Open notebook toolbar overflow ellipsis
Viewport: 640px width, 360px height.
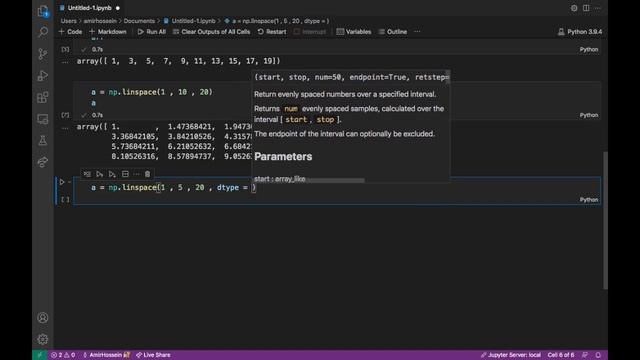point(417,32)
